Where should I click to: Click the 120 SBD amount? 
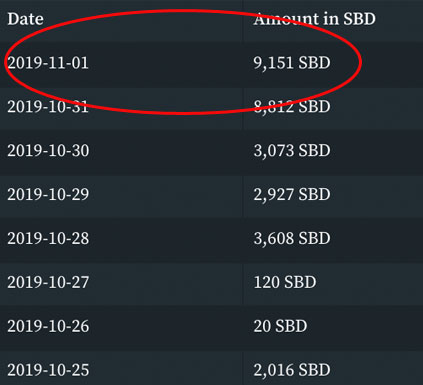pos(285,283)
